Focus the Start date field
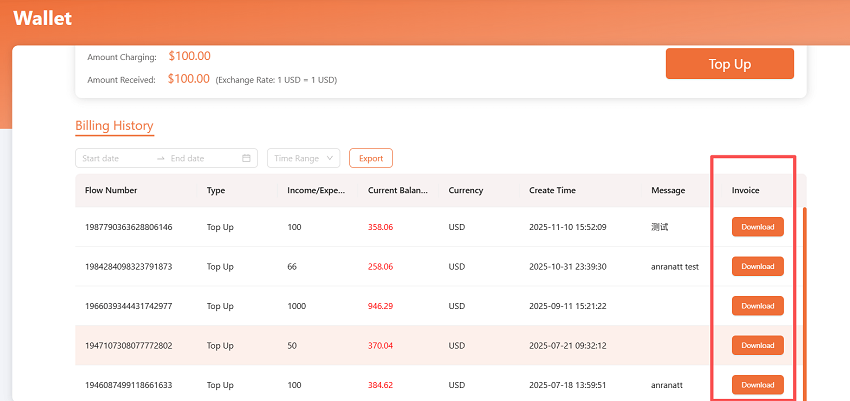The height and width of the screenshot is (401, 850). (115, 158)
